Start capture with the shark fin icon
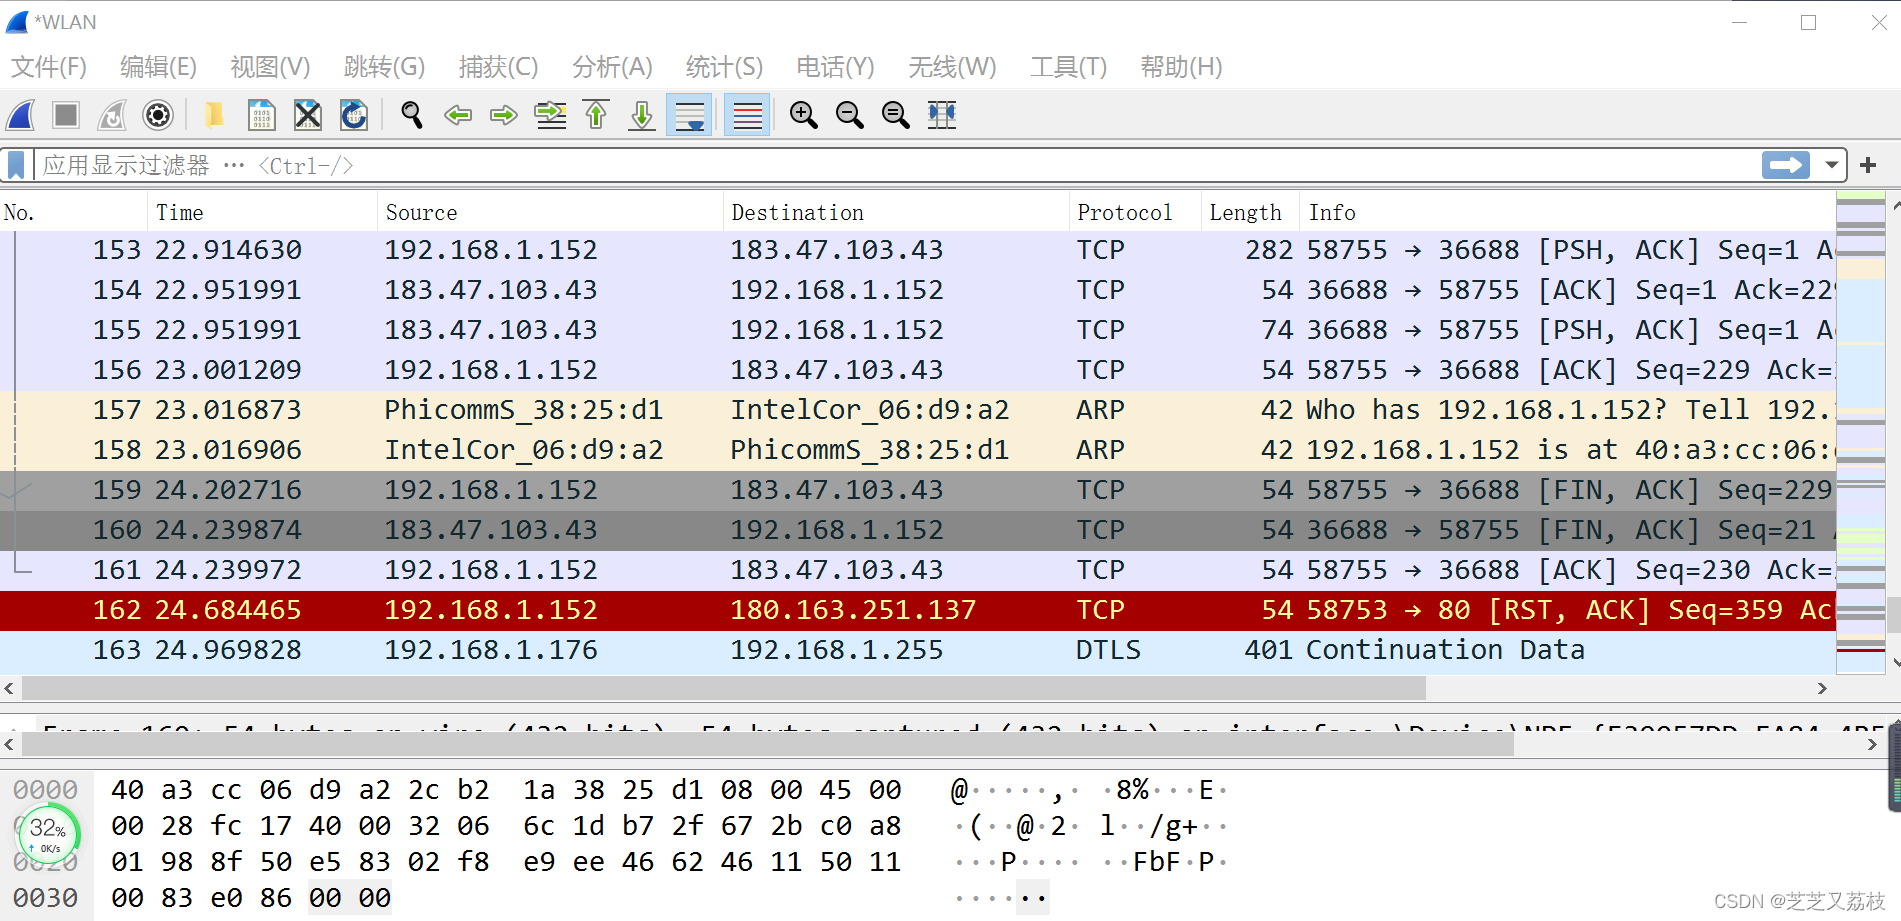This screenshot has width=1901, height=921. point(21,115)
